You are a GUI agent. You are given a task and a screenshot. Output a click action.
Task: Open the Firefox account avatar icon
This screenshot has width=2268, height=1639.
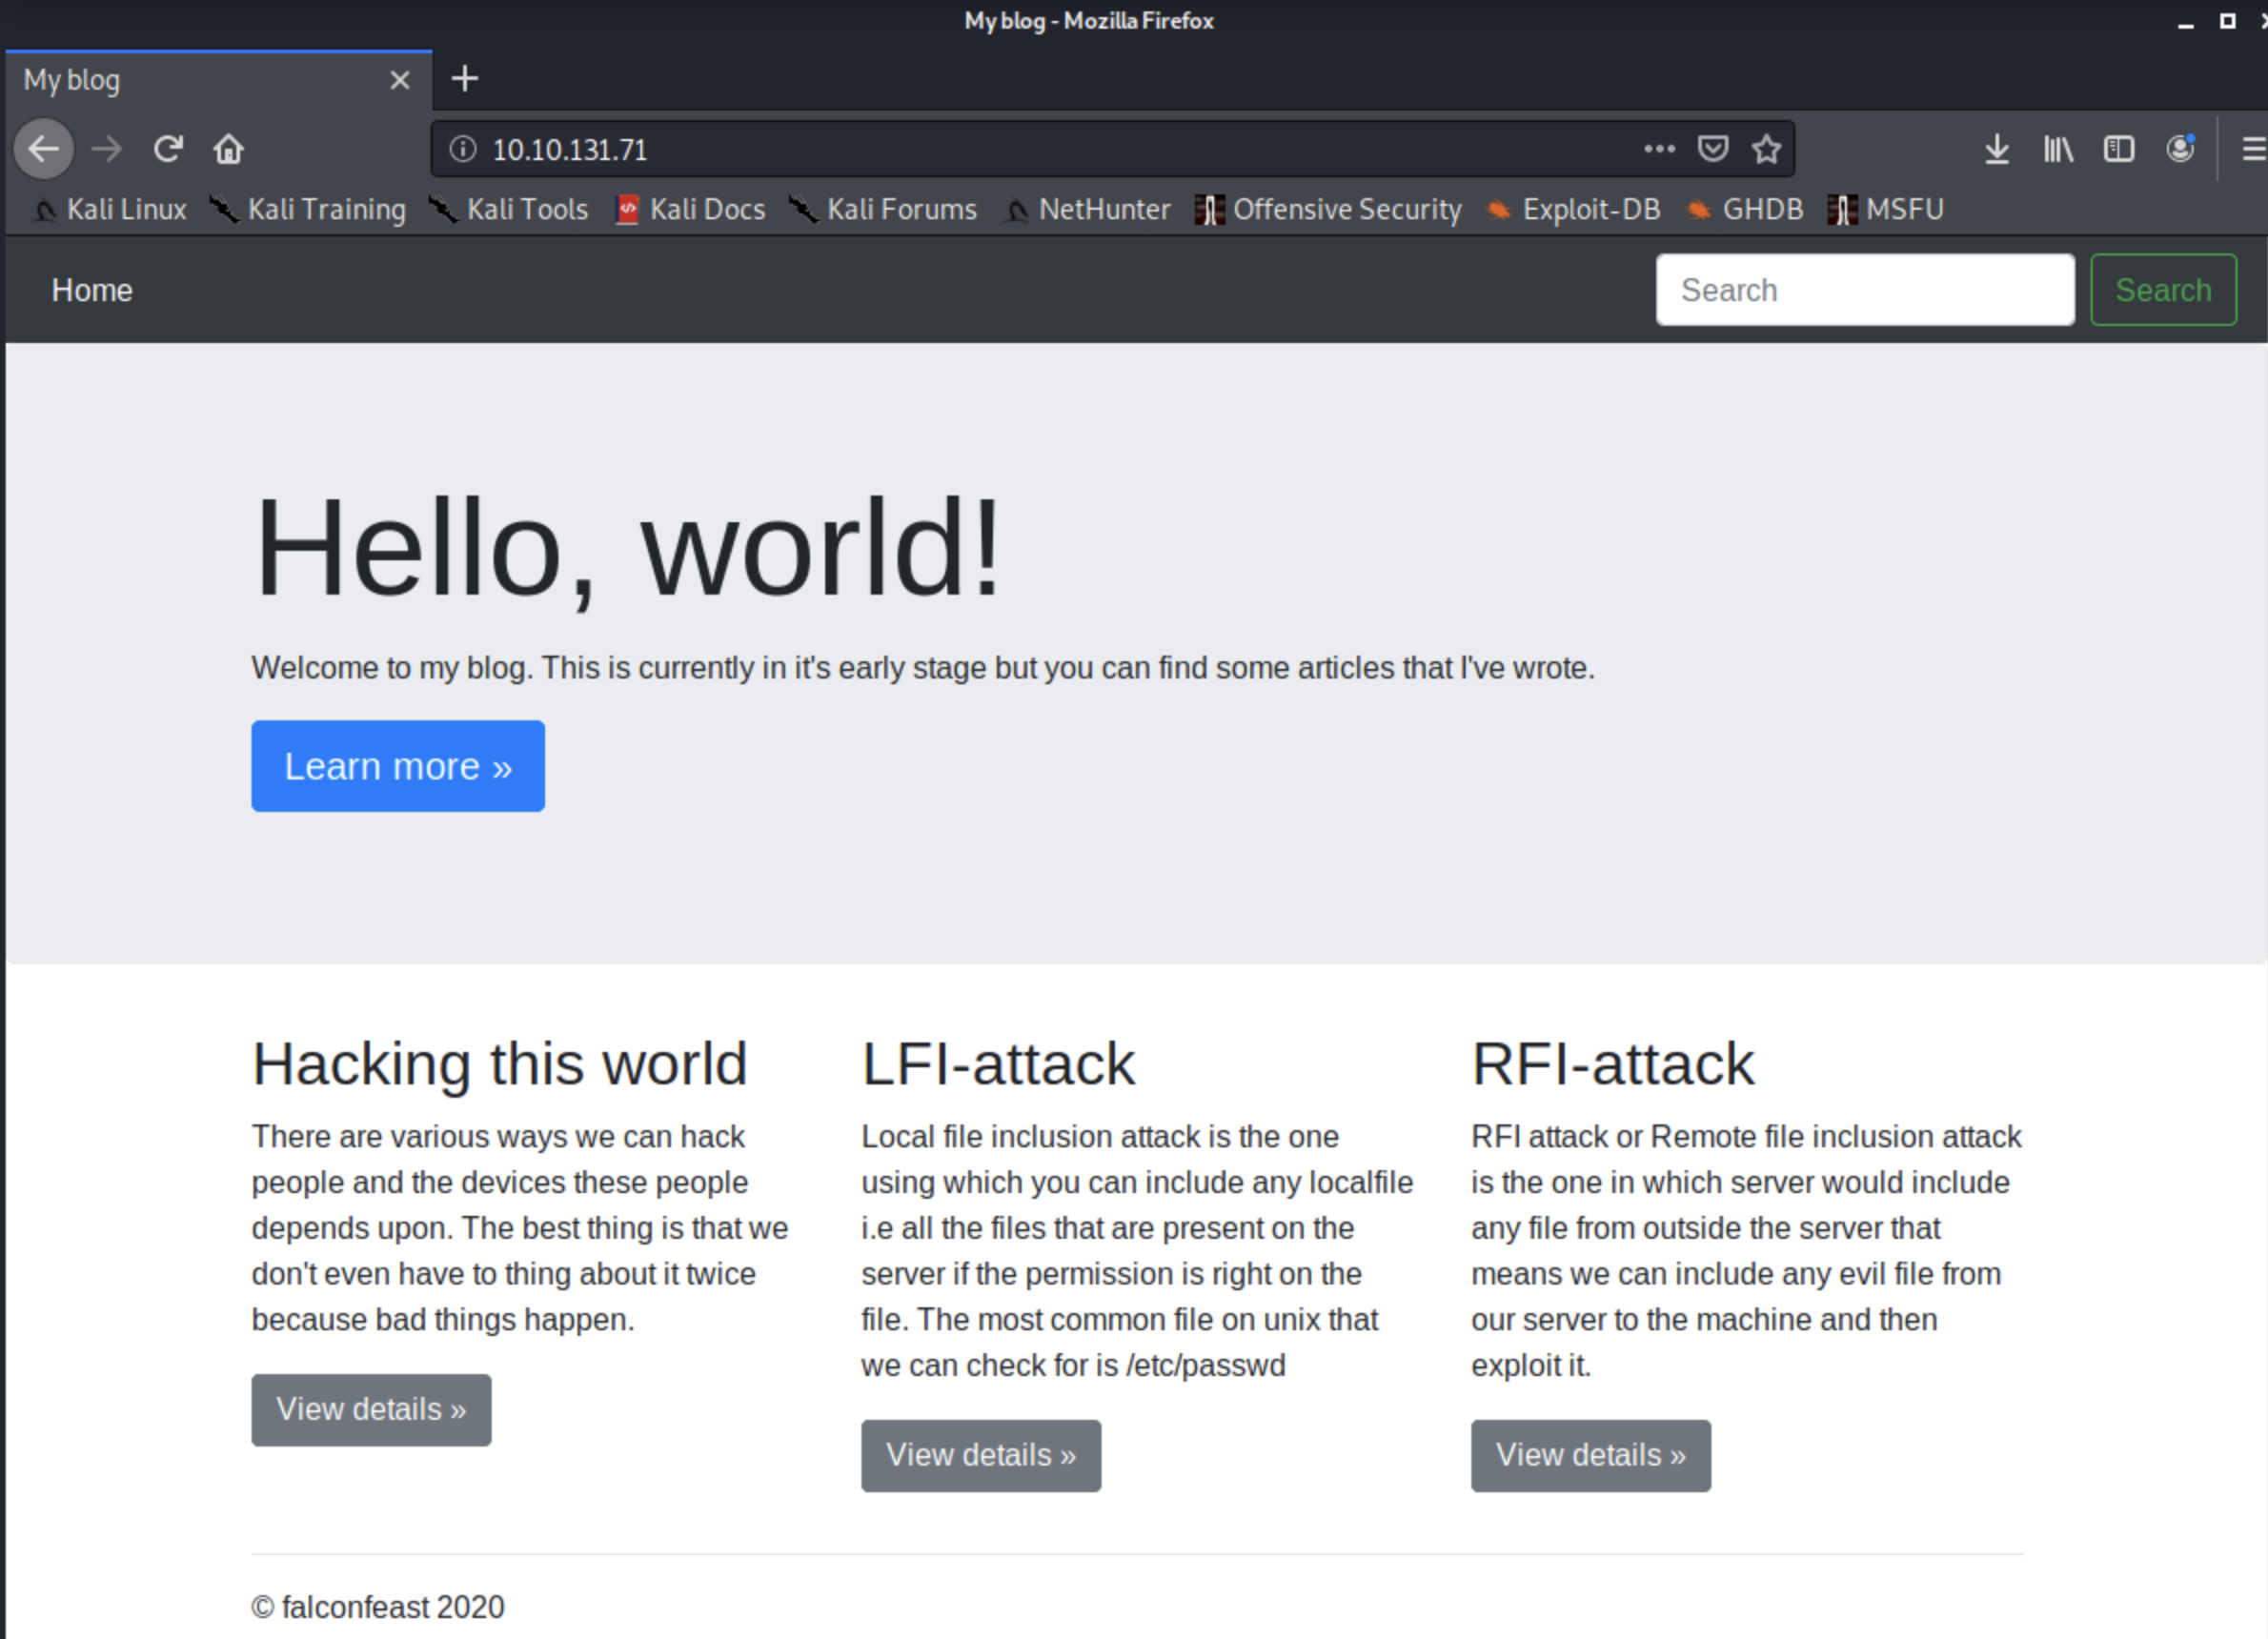point(2179,149)
